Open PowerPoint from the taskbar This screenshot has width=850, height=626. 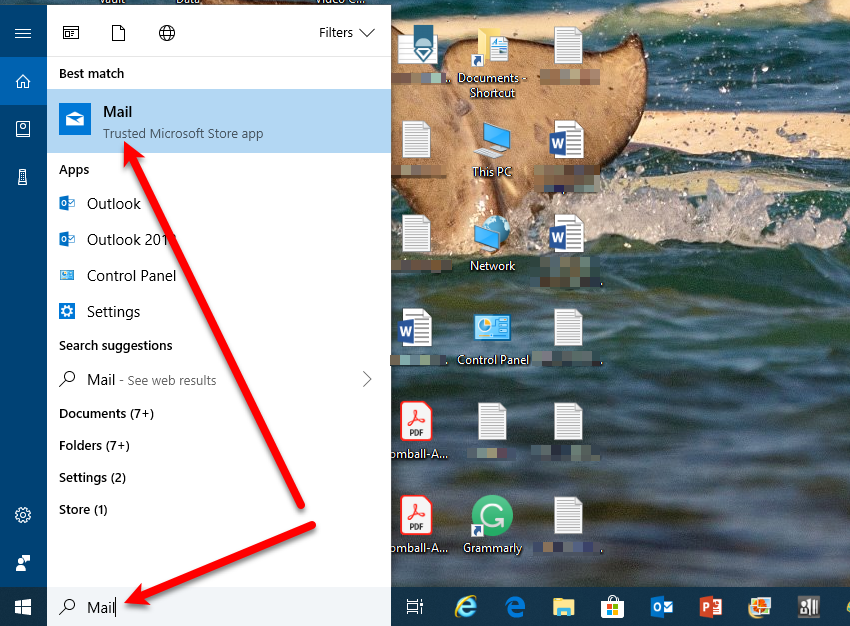[x=711, y=607]
